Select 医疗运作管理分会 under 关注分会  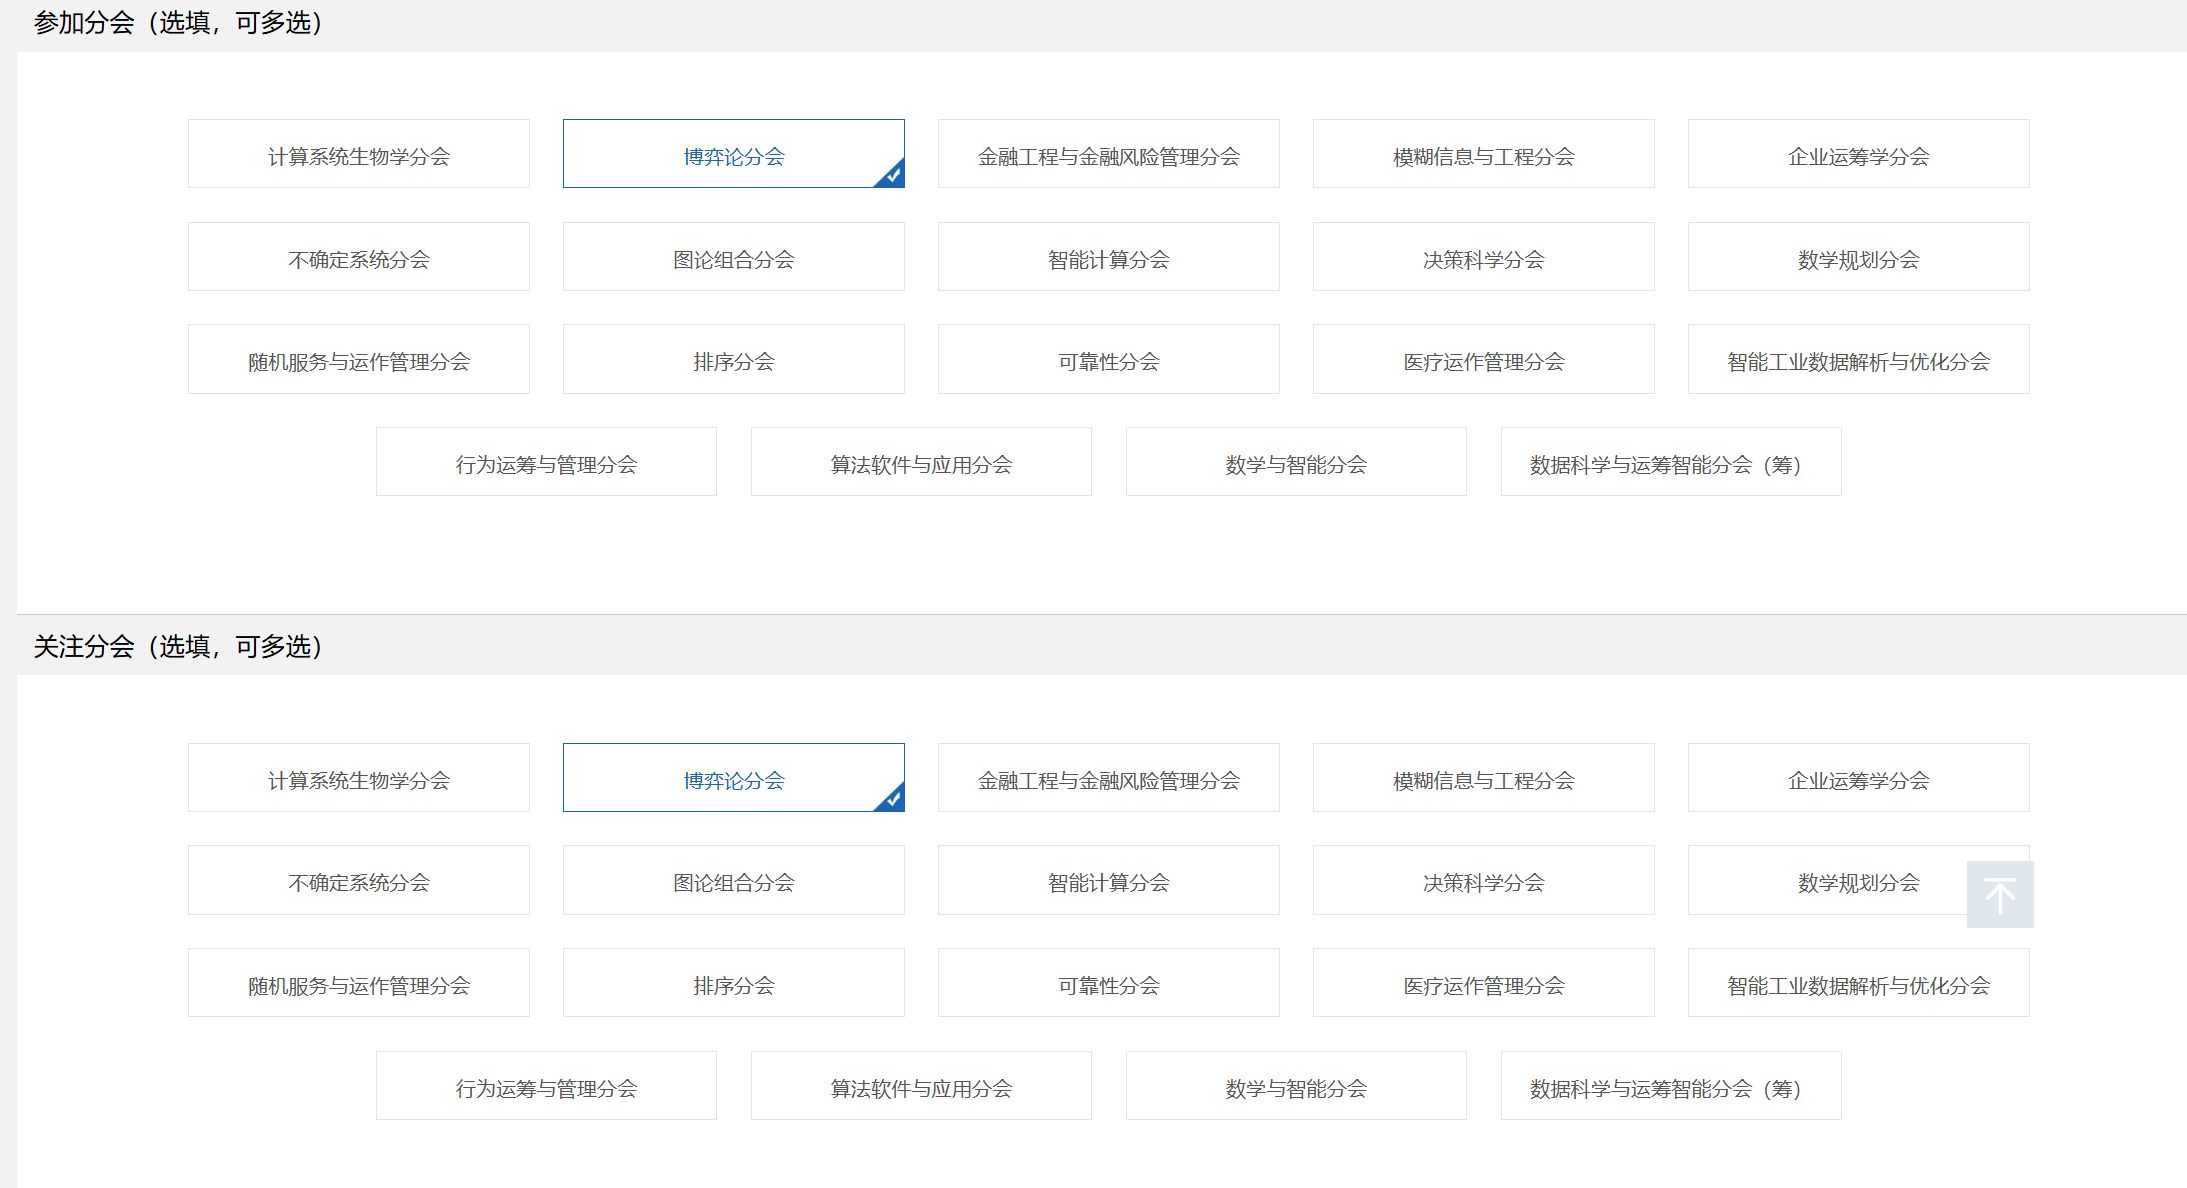pyautogui.click(x=1483, y=983)
